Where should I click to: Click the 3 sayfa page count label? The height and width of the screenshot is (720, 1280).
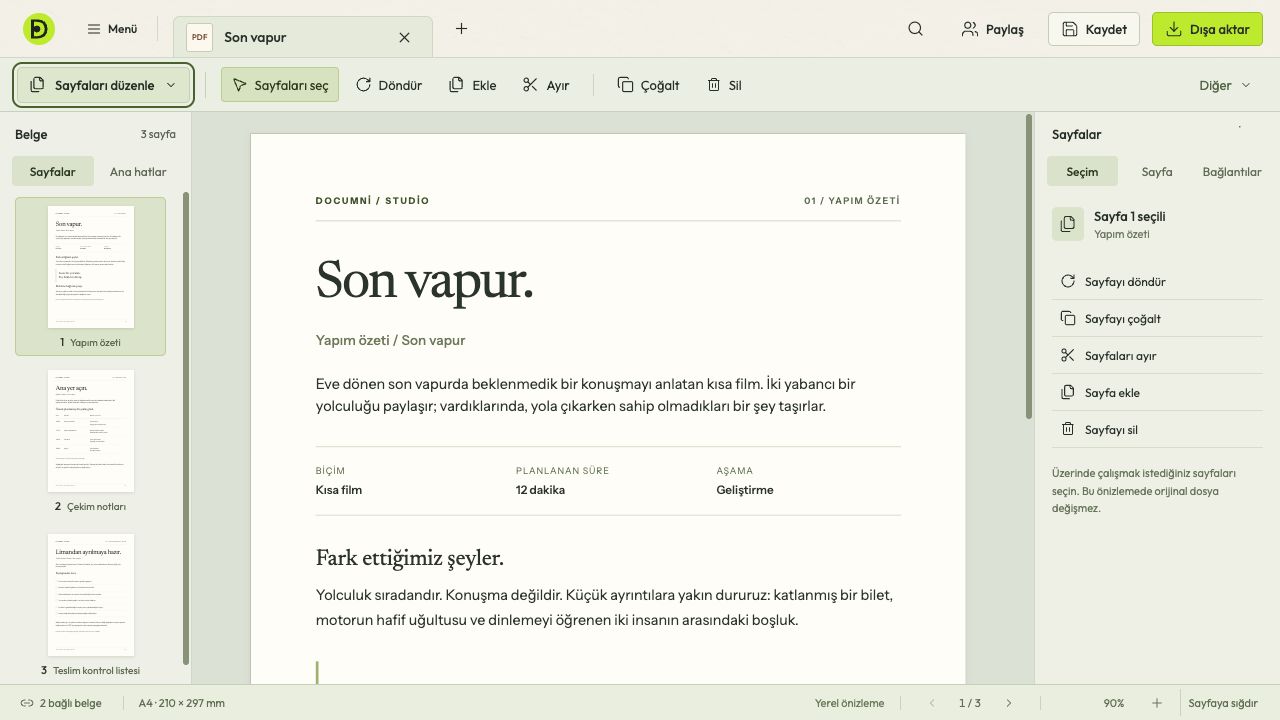click(x=158, y=134)
